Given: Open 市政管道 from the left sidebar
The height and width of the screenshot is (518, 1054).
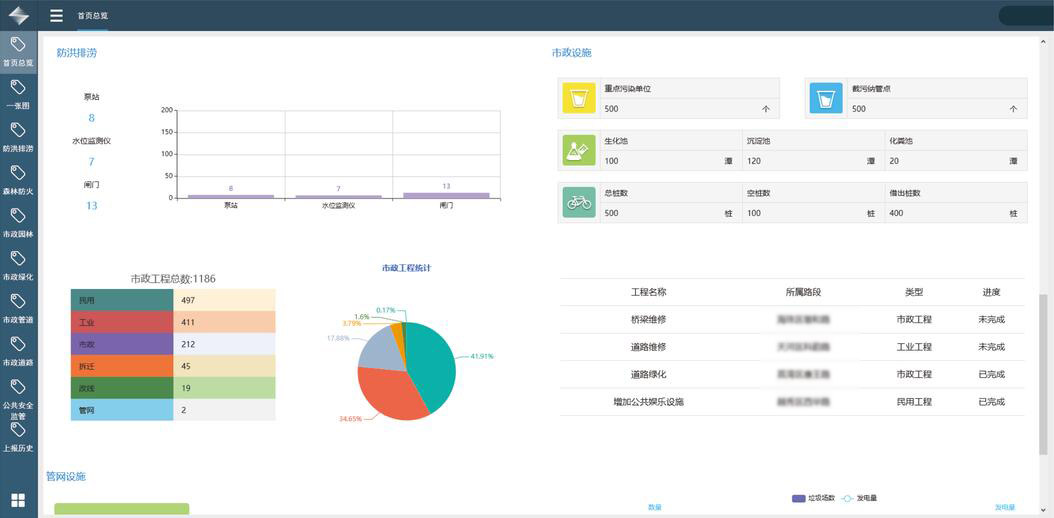Looking at the screenshot, I should coord(18,307).
